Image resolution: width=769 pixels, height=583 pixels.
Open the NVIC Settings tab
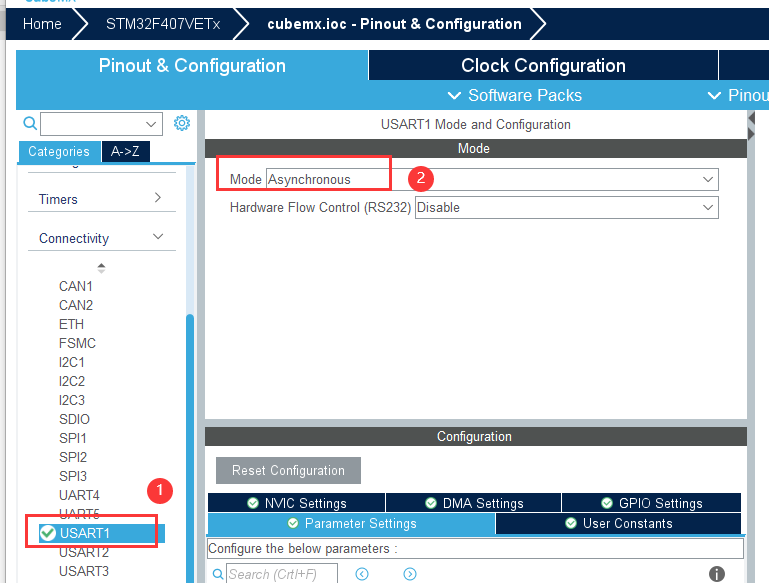(297, 503)
